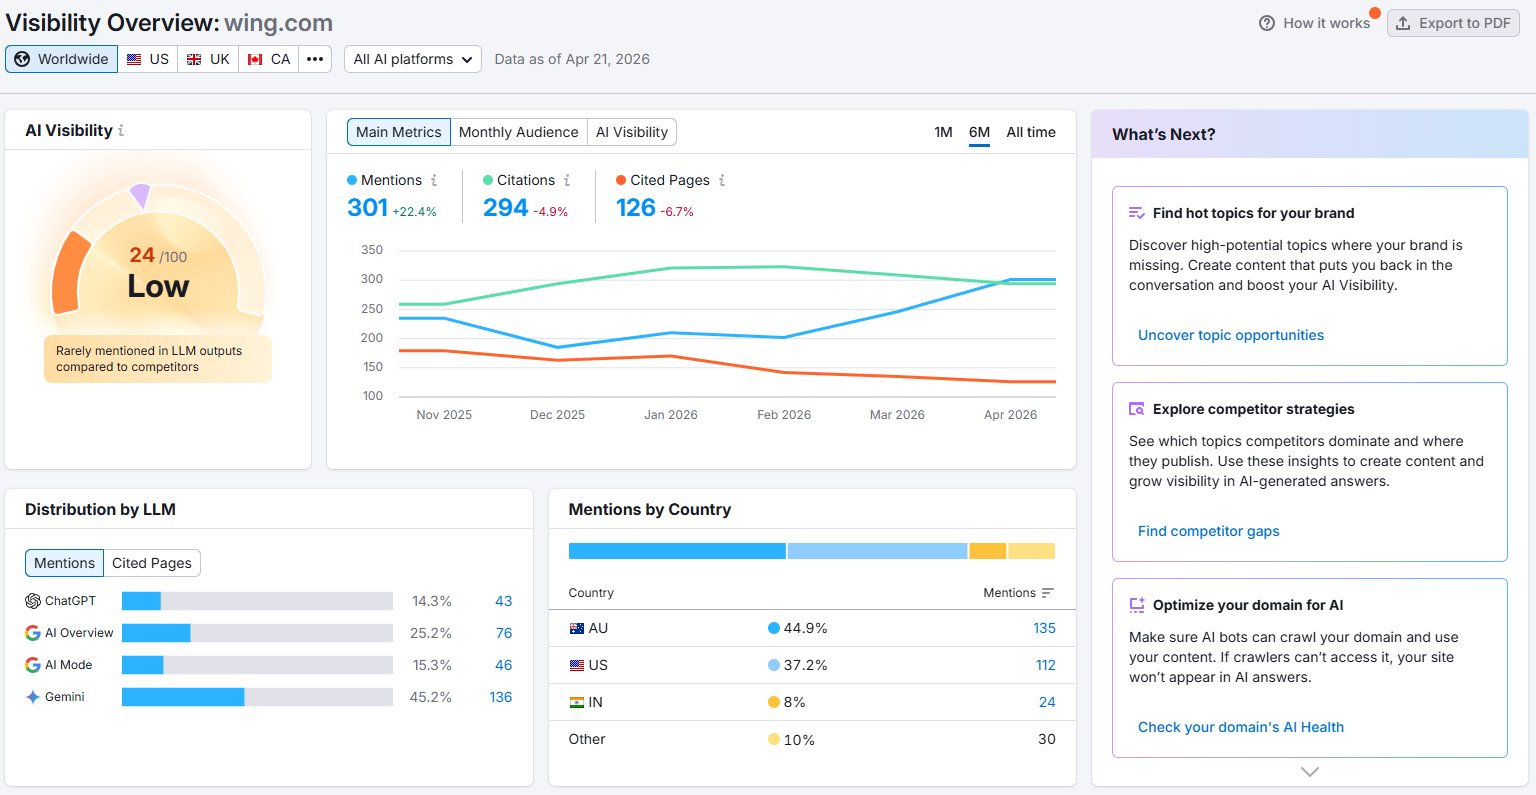The height and width of the screenshot is (795, 1536).
Task: Toggle distribution view to Cited Pages
Action: pos(152,563)
